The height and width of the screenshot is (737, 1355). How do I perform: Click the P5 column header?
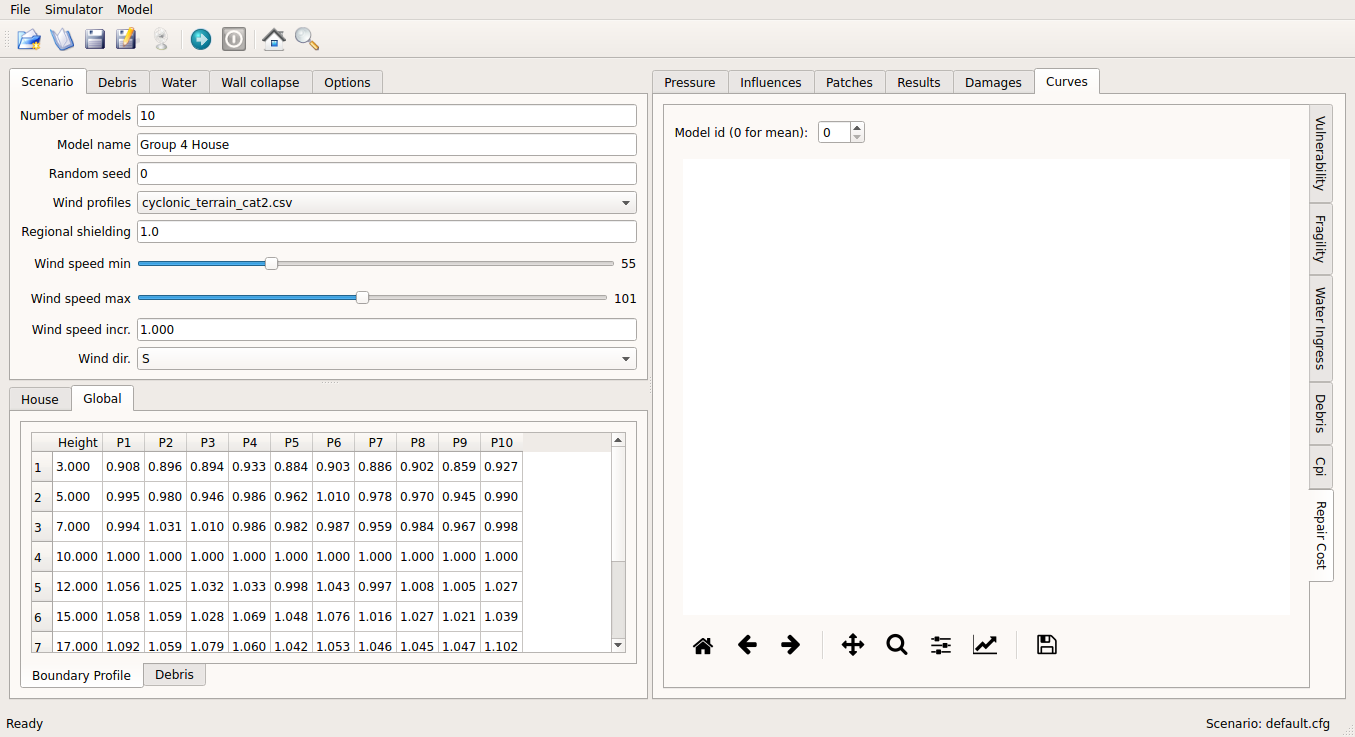(291, 442)
